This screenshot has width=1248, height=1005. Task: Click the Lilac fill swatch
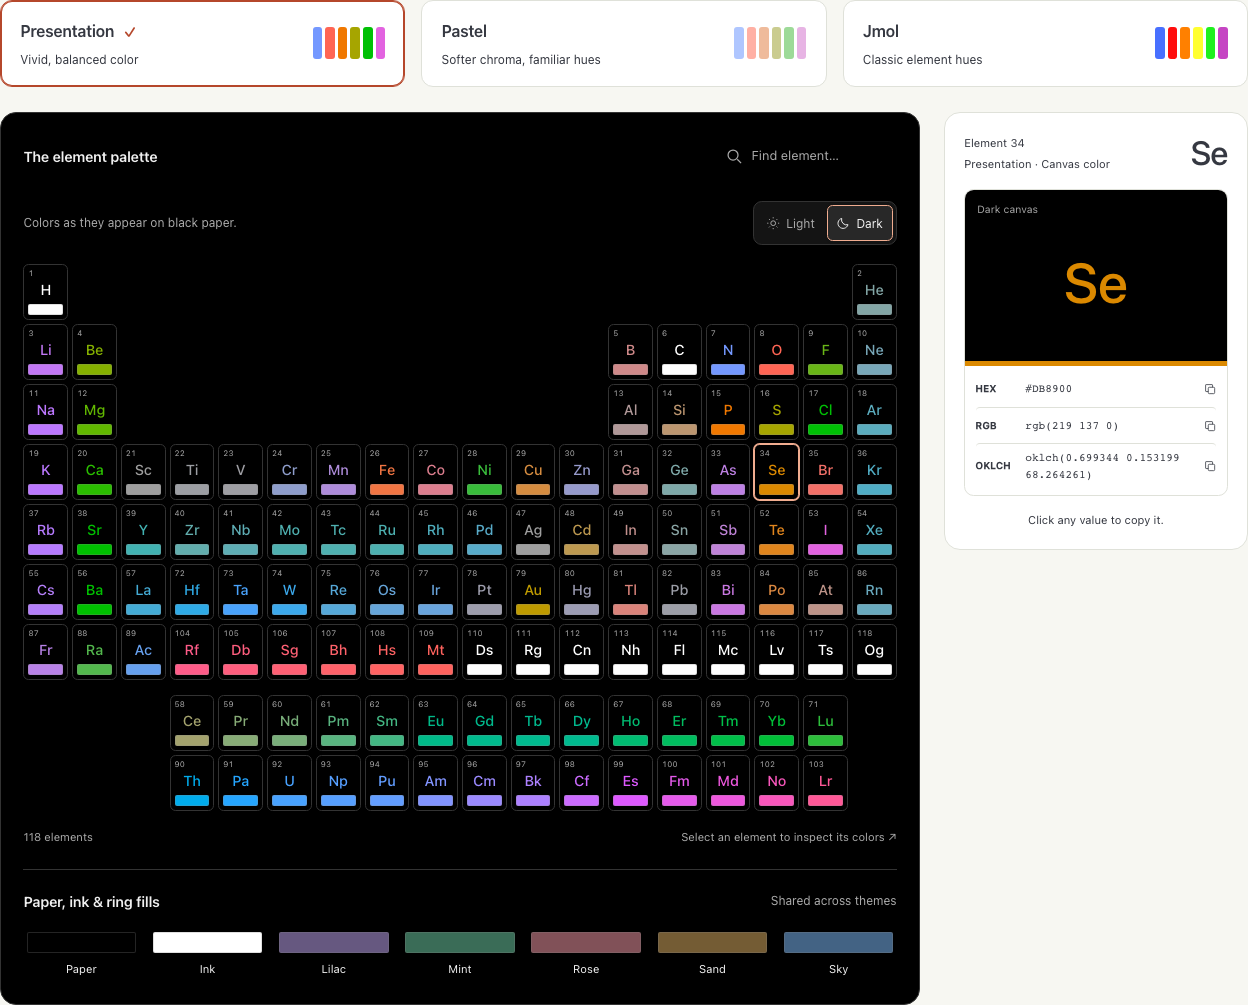[x=334, y=942]
